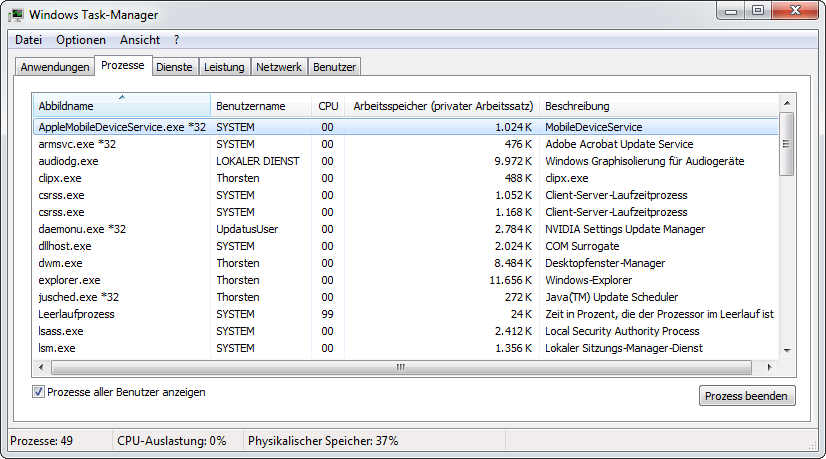Screen dimensions: 826x459
Task: Open the Optionen menu
Action: coord(81,40)
